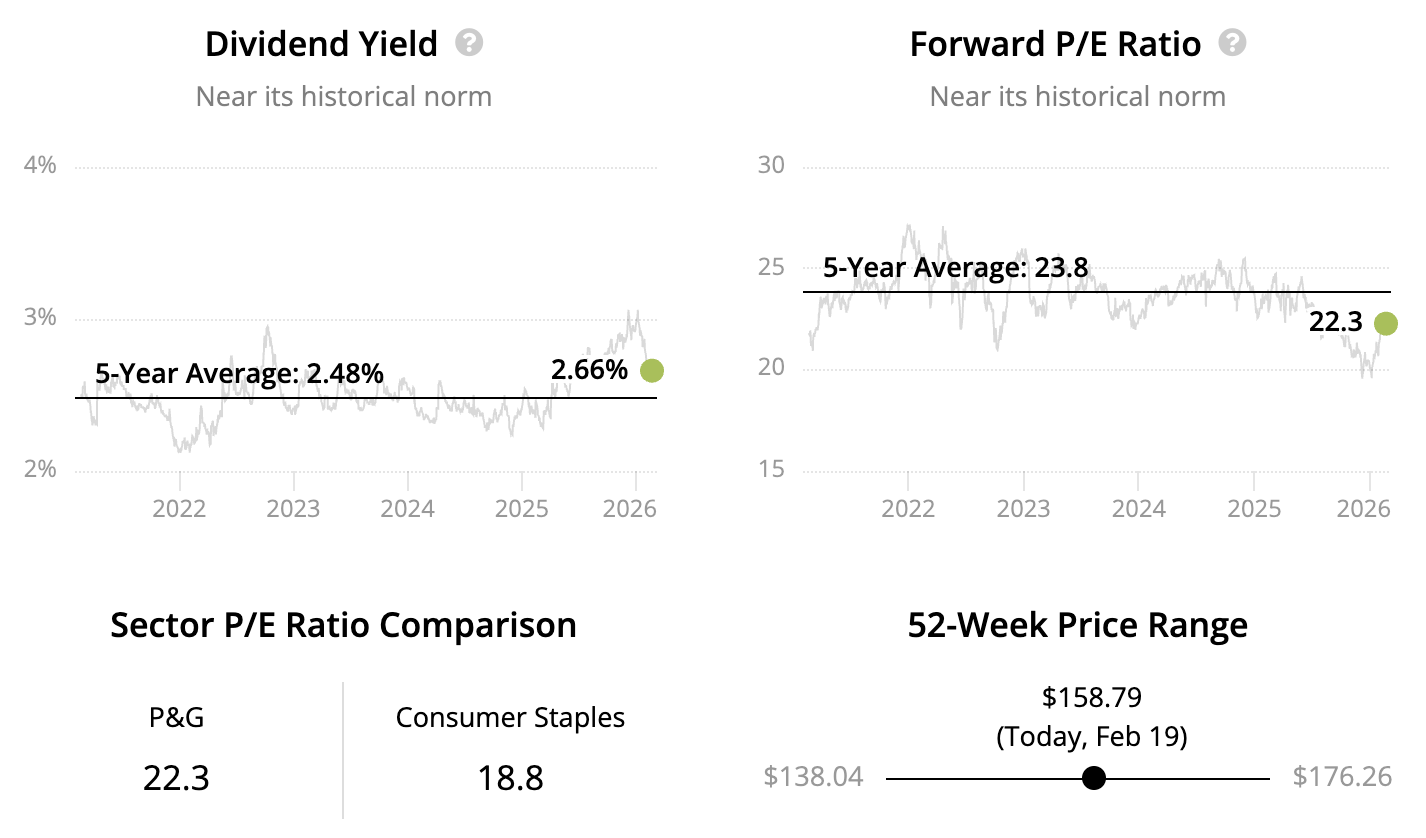This screenshot has height=838, width=1426.
Task: Click the $138.04 52-week low price
Action: [813, 777]
